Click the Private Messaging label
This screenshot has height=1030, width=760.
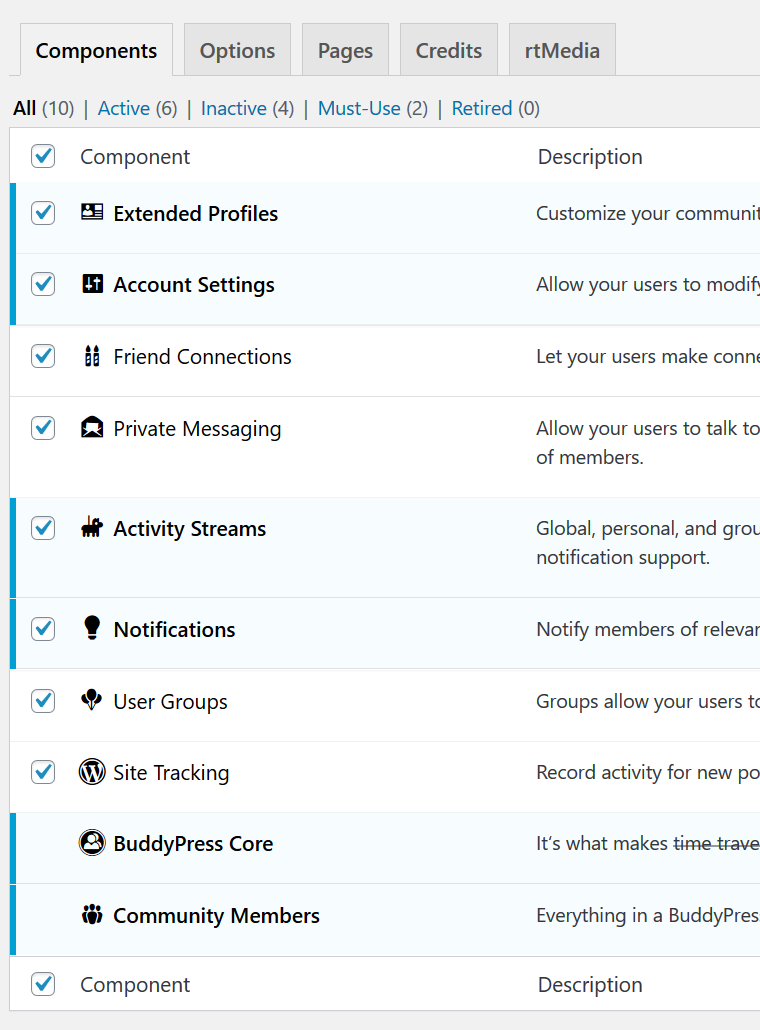coord(197,428)
